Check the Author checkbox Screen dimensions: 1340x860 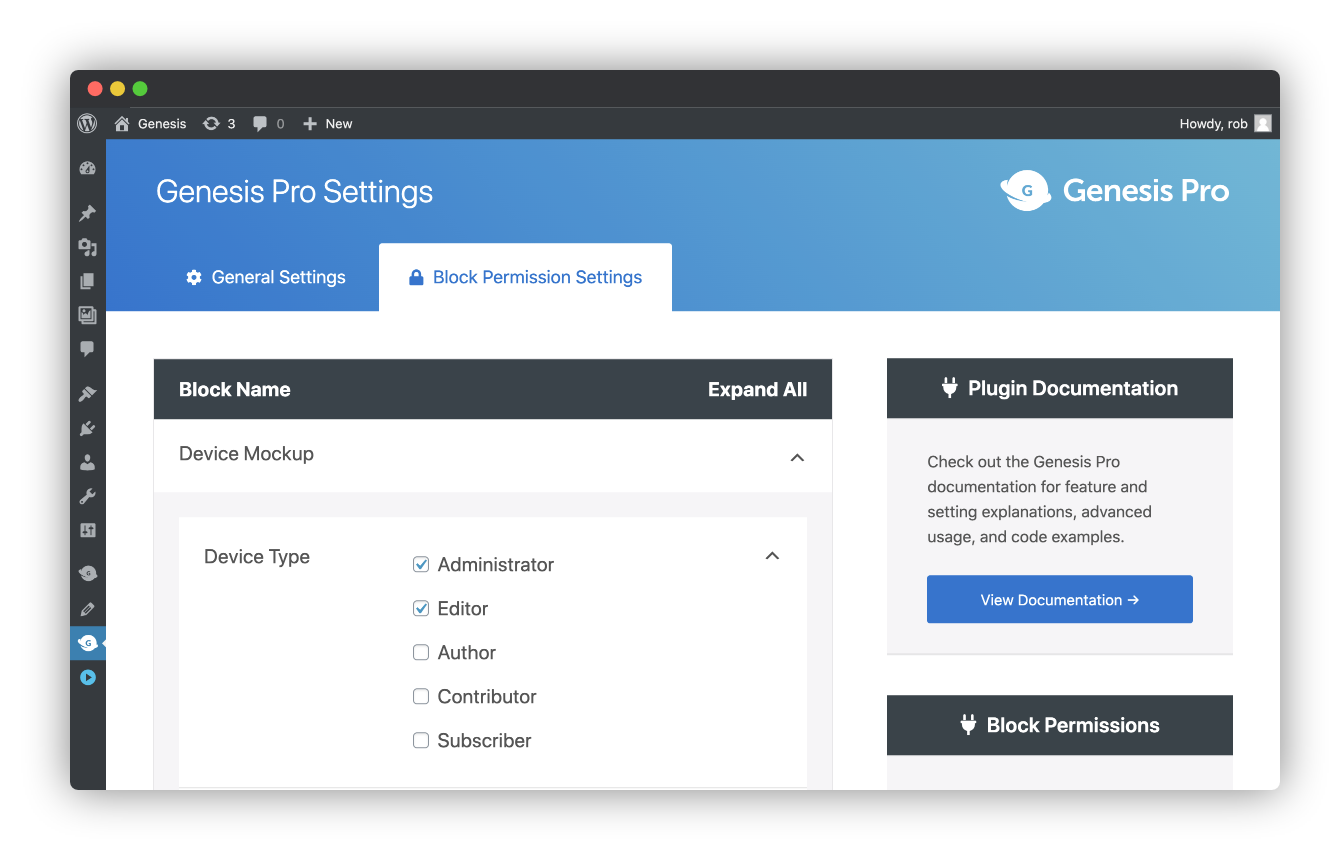coord(421,653)
